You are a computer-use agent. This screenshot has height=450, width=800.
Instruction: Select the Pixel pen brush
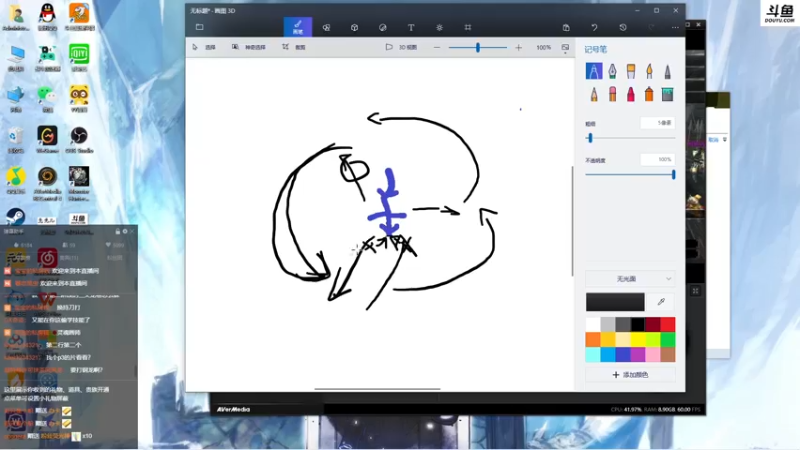(x=667, y=71)
